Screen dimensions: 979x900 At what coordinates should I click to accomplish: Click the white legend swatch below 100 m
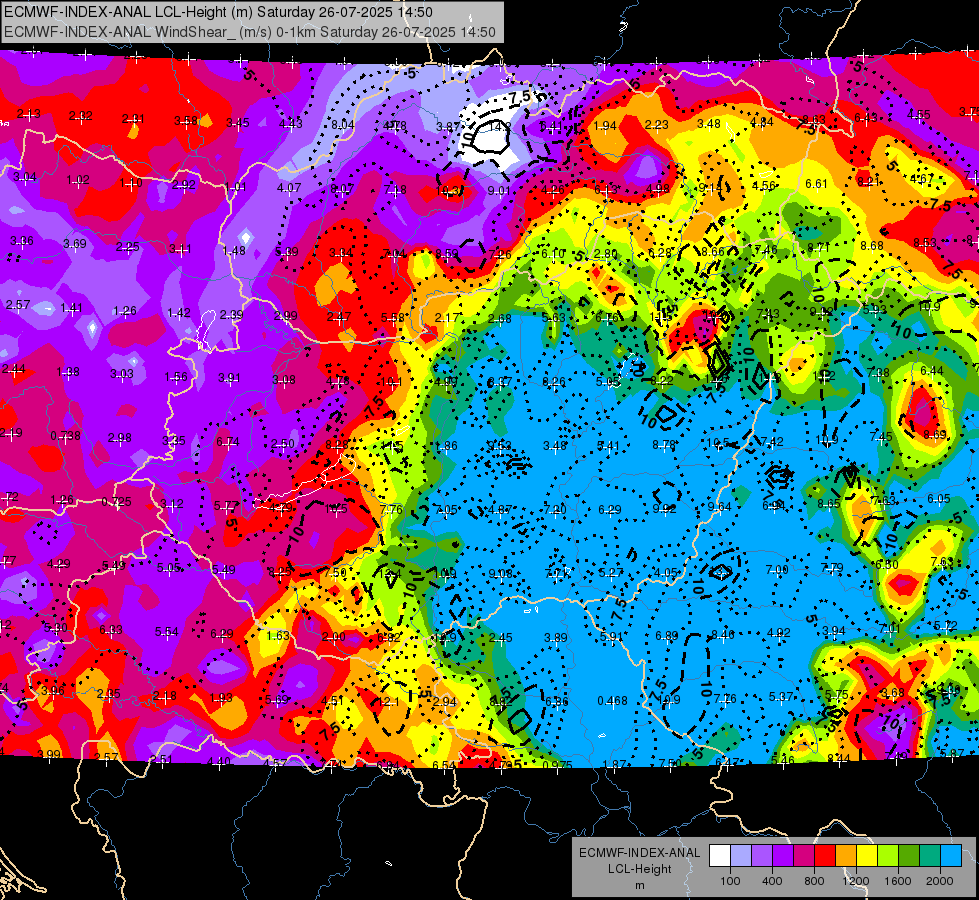click(x=720, y=856)
